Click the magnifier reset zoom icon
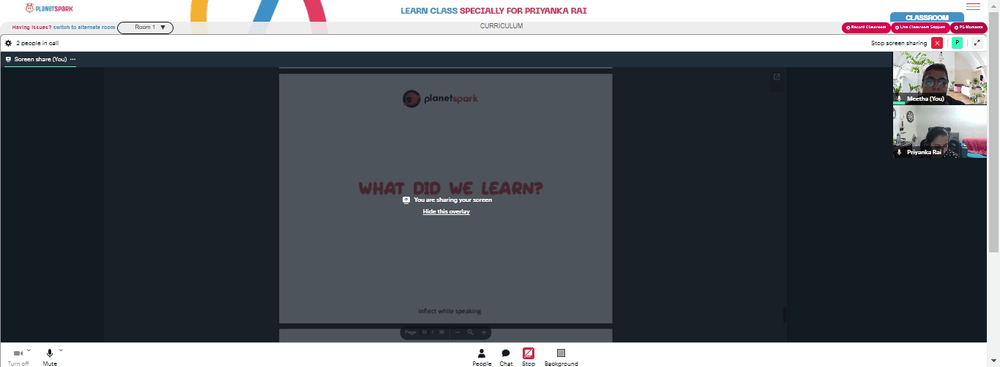1000x367 pixels. click(x=470, y=333)
